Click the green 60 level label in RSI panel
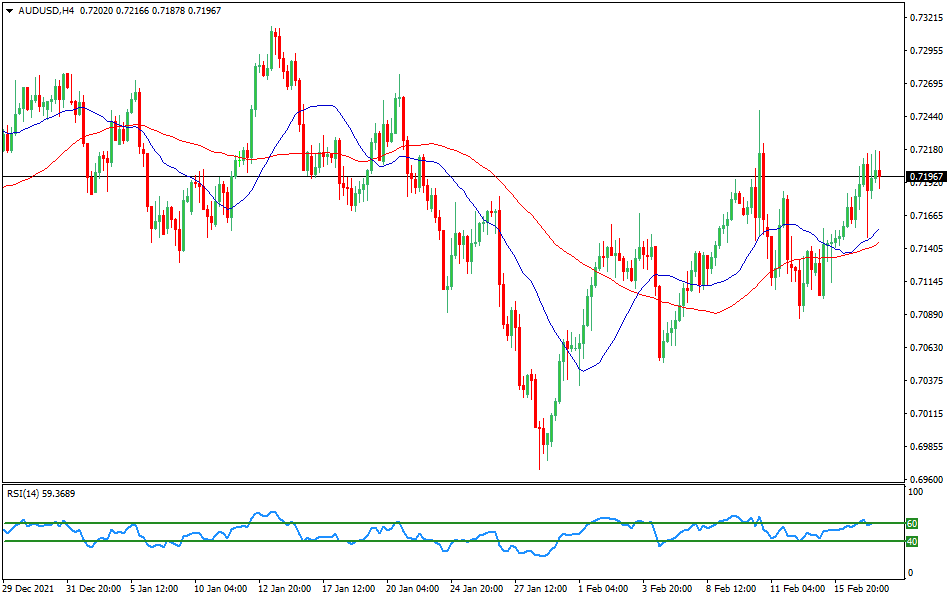The image size is (950, 600). tap(912, 522)
